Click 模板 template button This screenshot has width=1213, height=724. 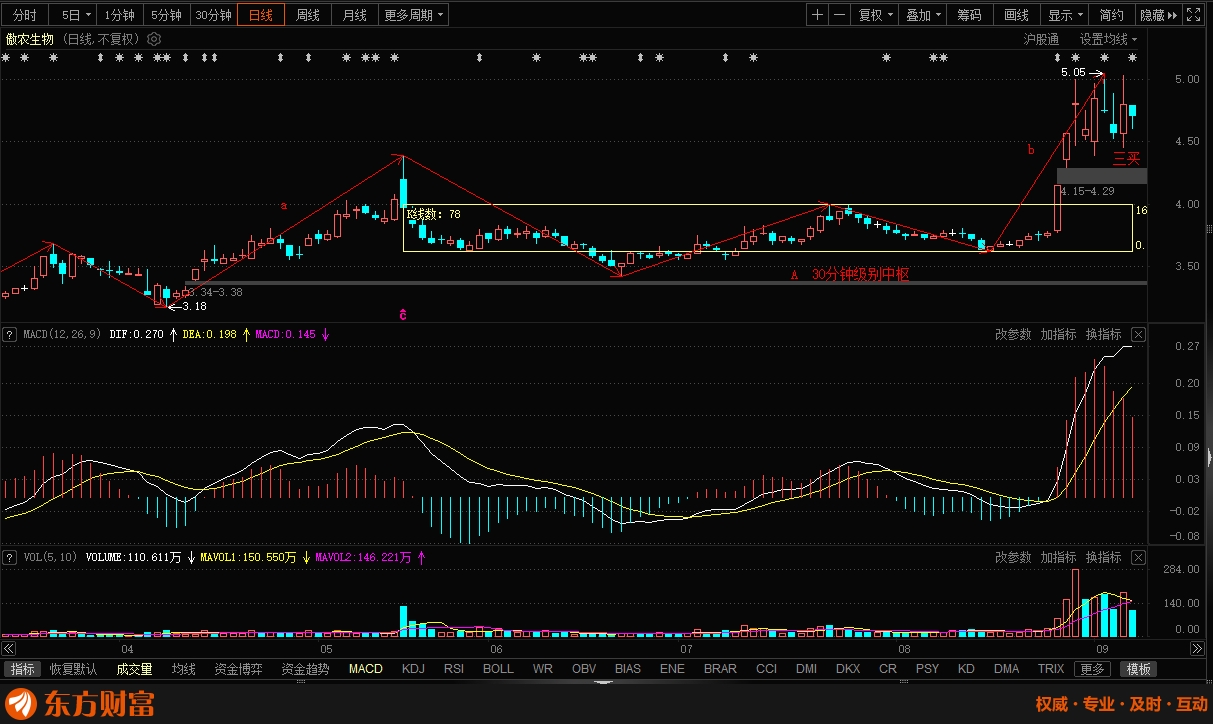(x=1138, y=669)
